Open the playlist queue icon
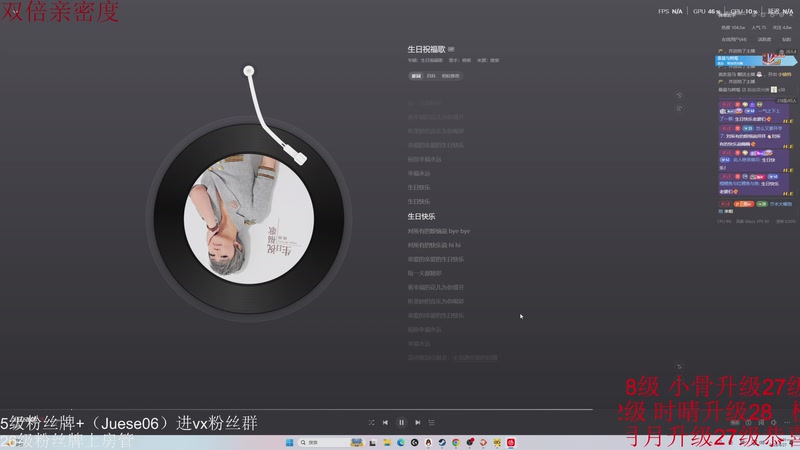Image resolution: width=800 pixels, height=450 pixels. click(432, 422)
